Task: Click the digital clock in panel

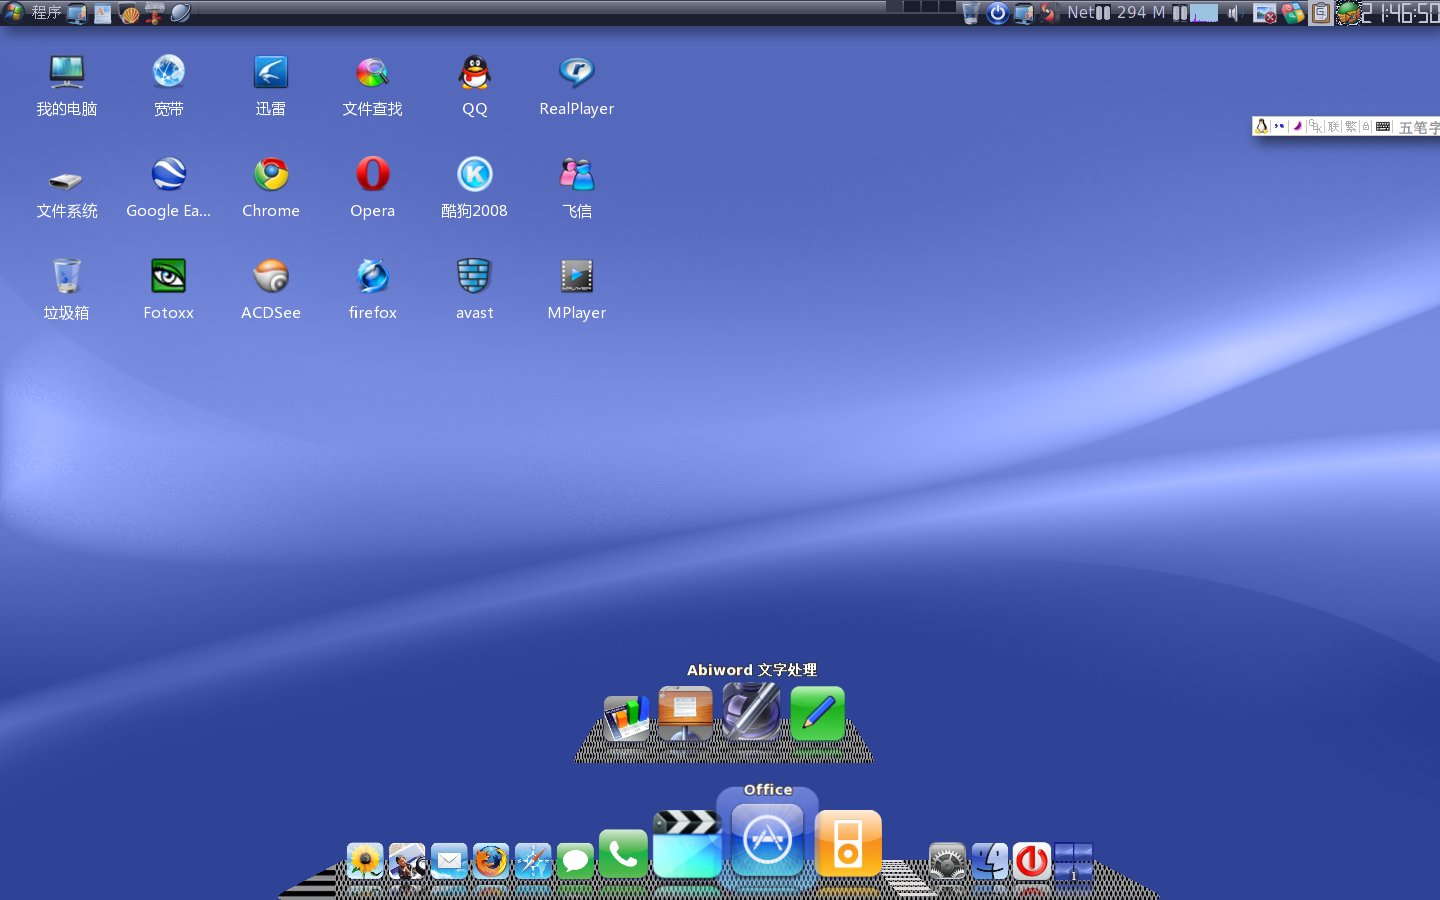Action: [1401, 13]
